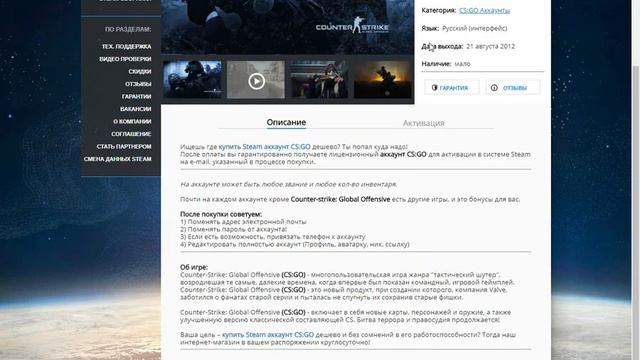Open the CS:GO Аккаунты category link

tap(484, 11)
